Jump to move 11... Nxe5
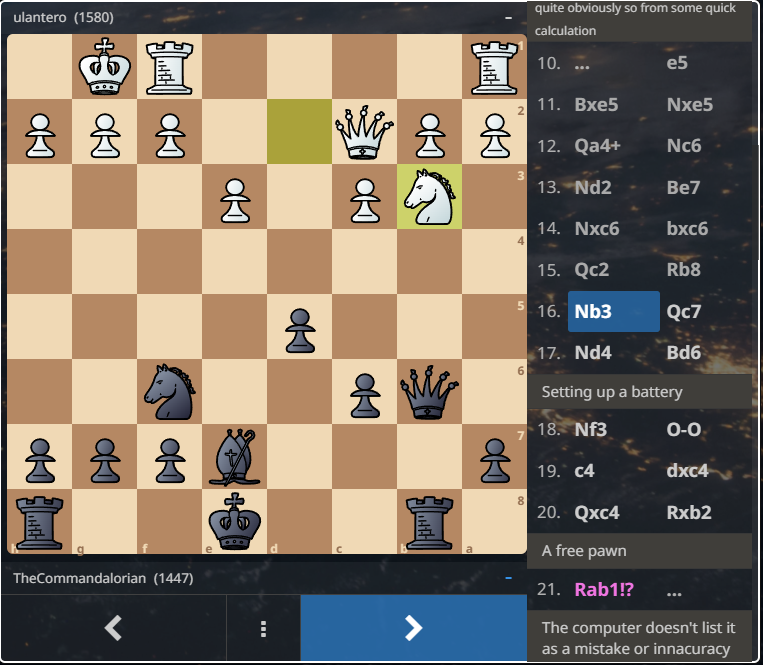The image size is (763, 665). pyautogui.click(x=690, y=105)
